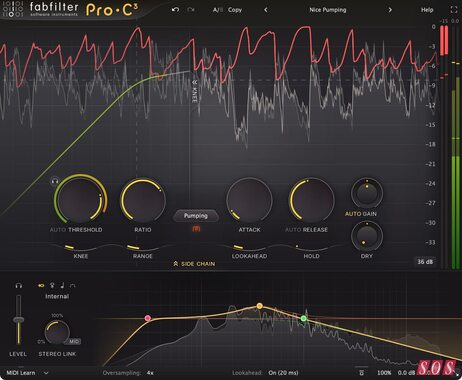Click the Dry mix knob
The height and width of the screenshot is (380, 462).
pyautogui.click(x=367, y=236)
